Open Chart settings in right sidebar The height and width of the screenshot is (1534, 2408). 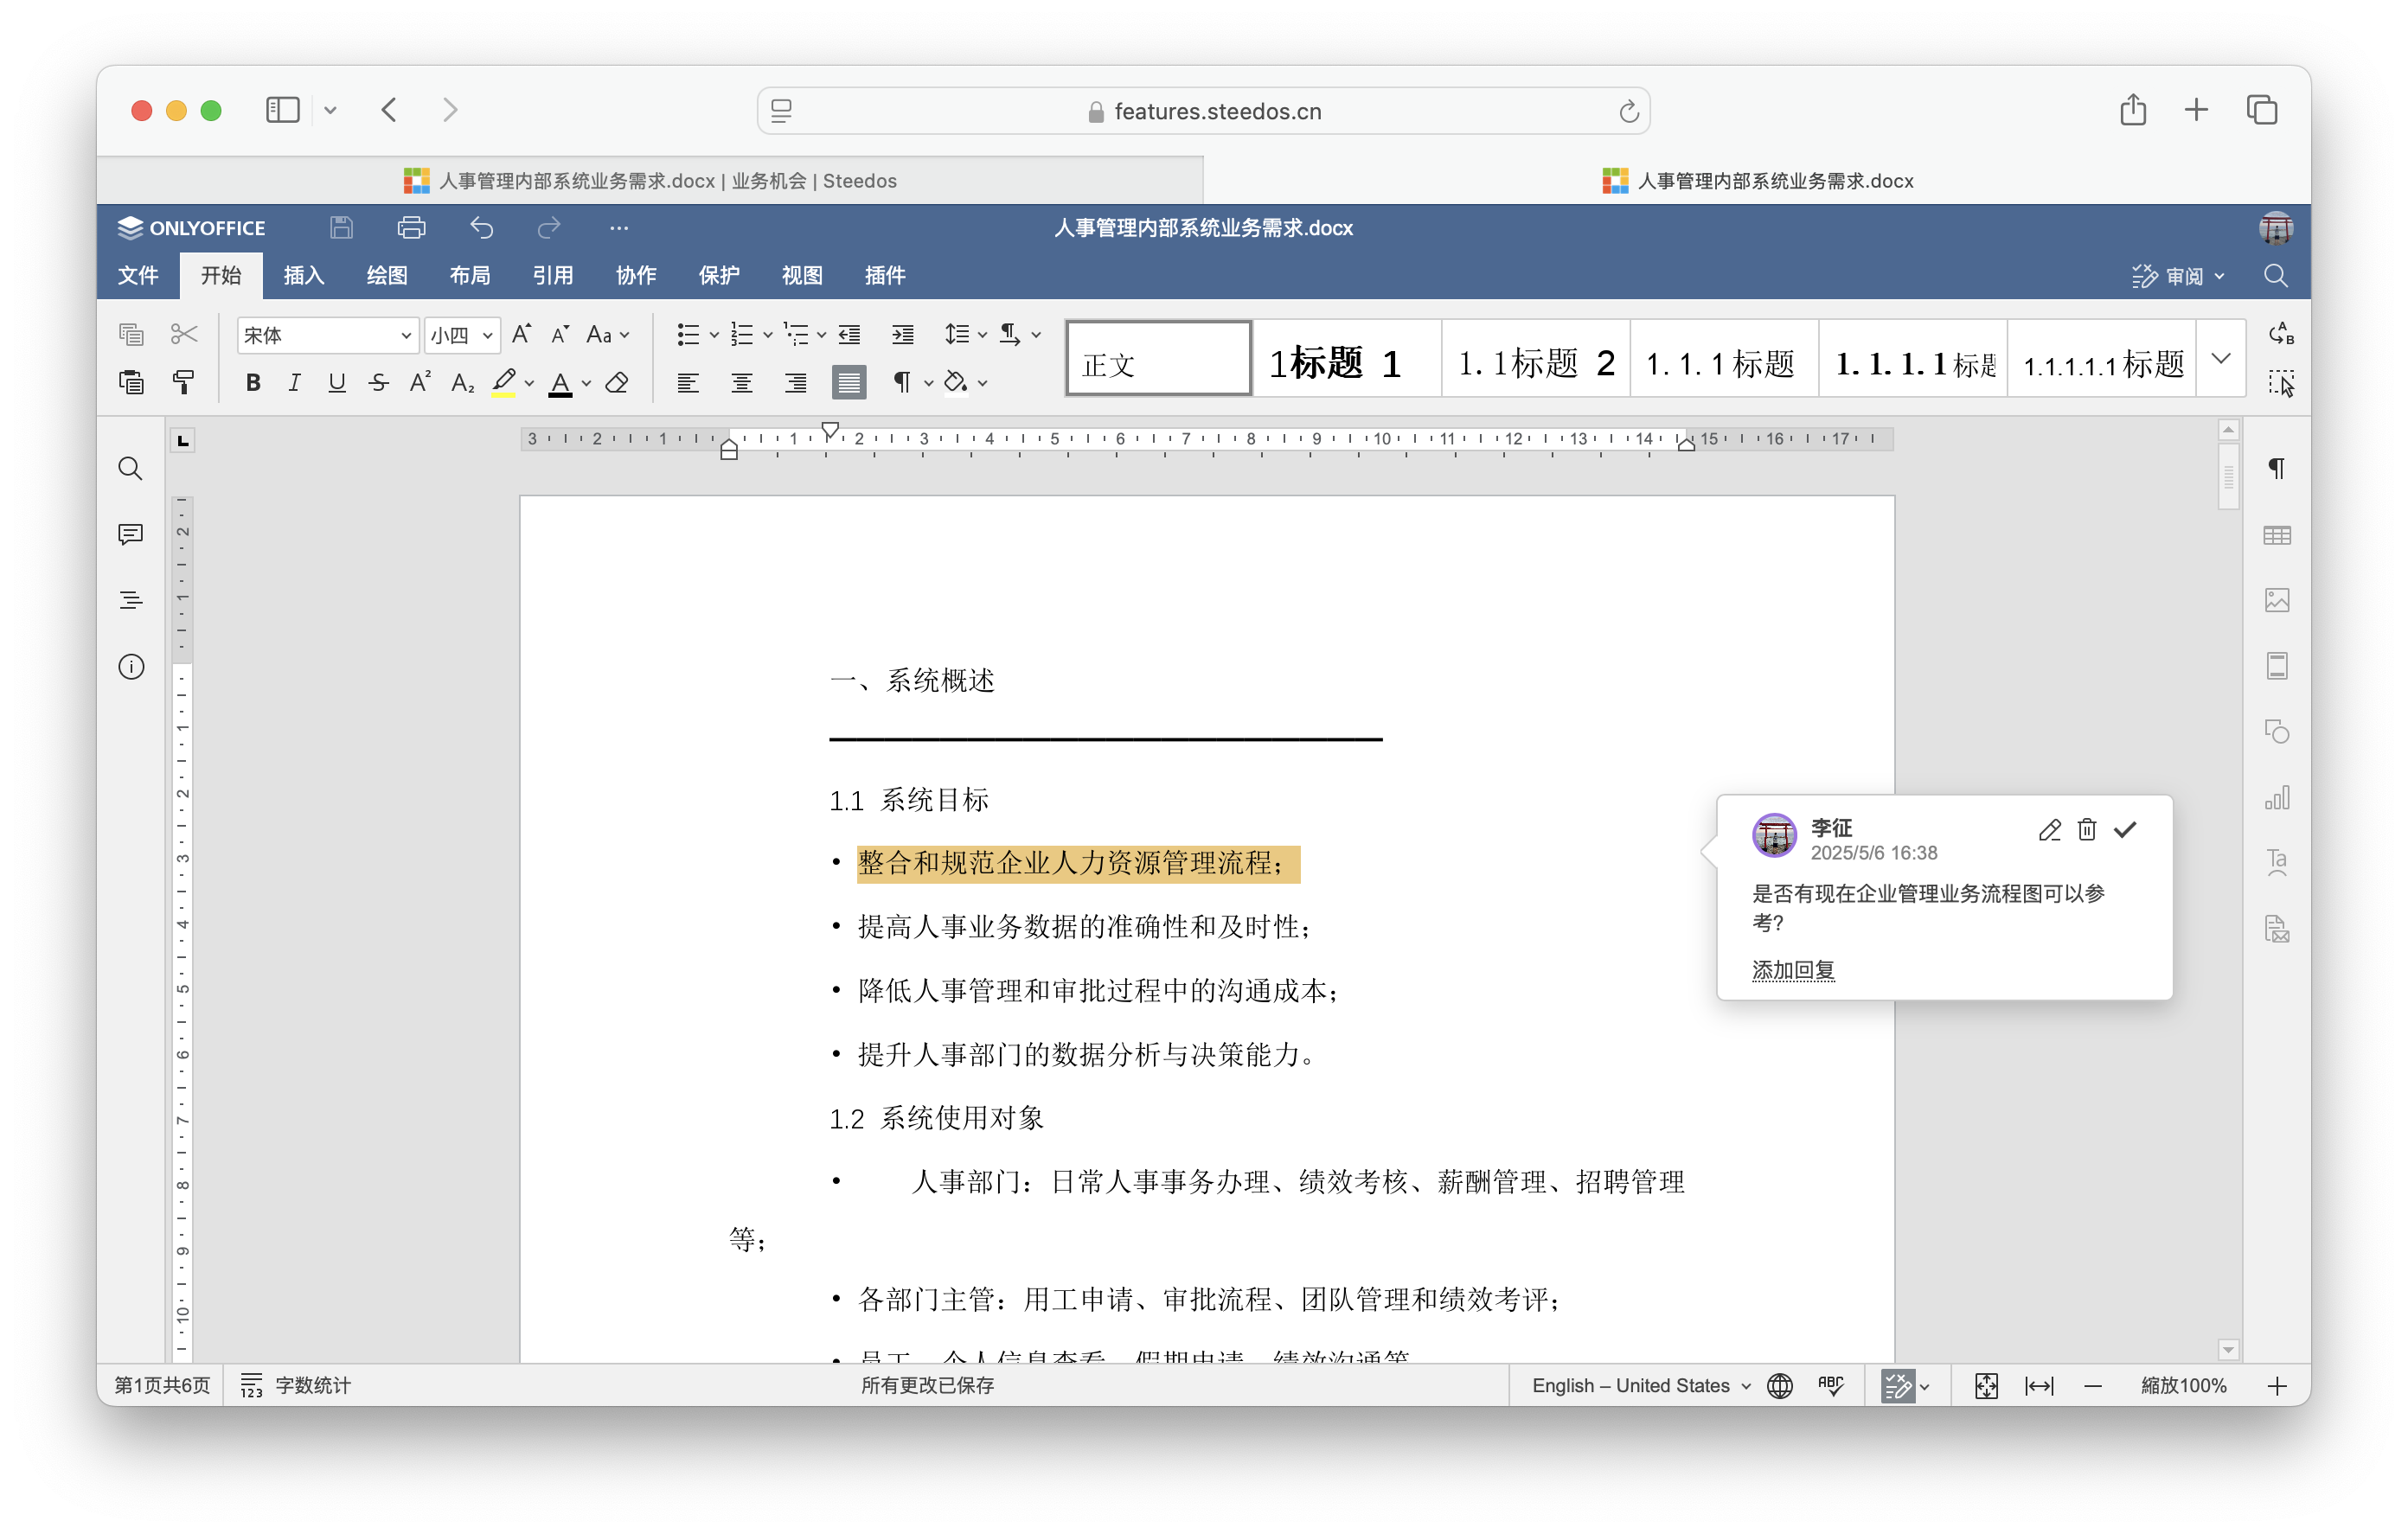pyautogui.click(x=2277, y=797)
